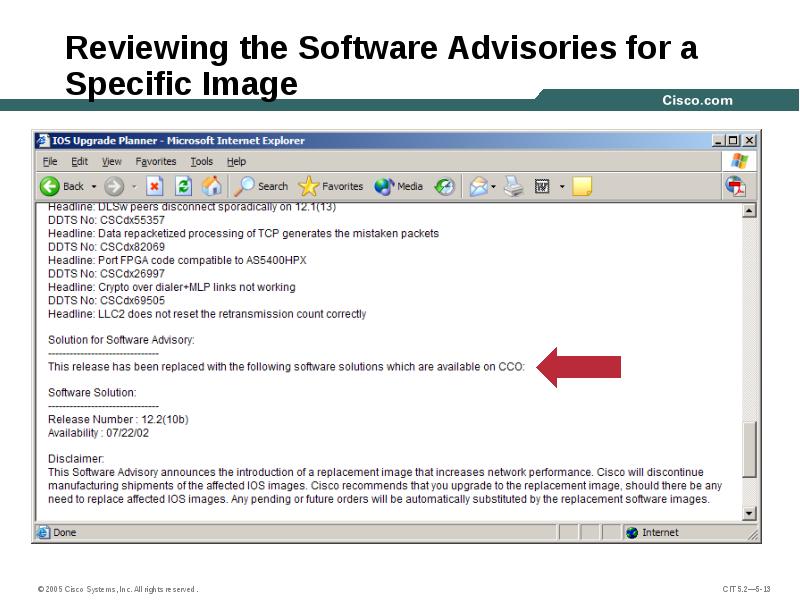The image size is (800, 600).
Task: Click the Mail envelope icon
Action: 479,186
